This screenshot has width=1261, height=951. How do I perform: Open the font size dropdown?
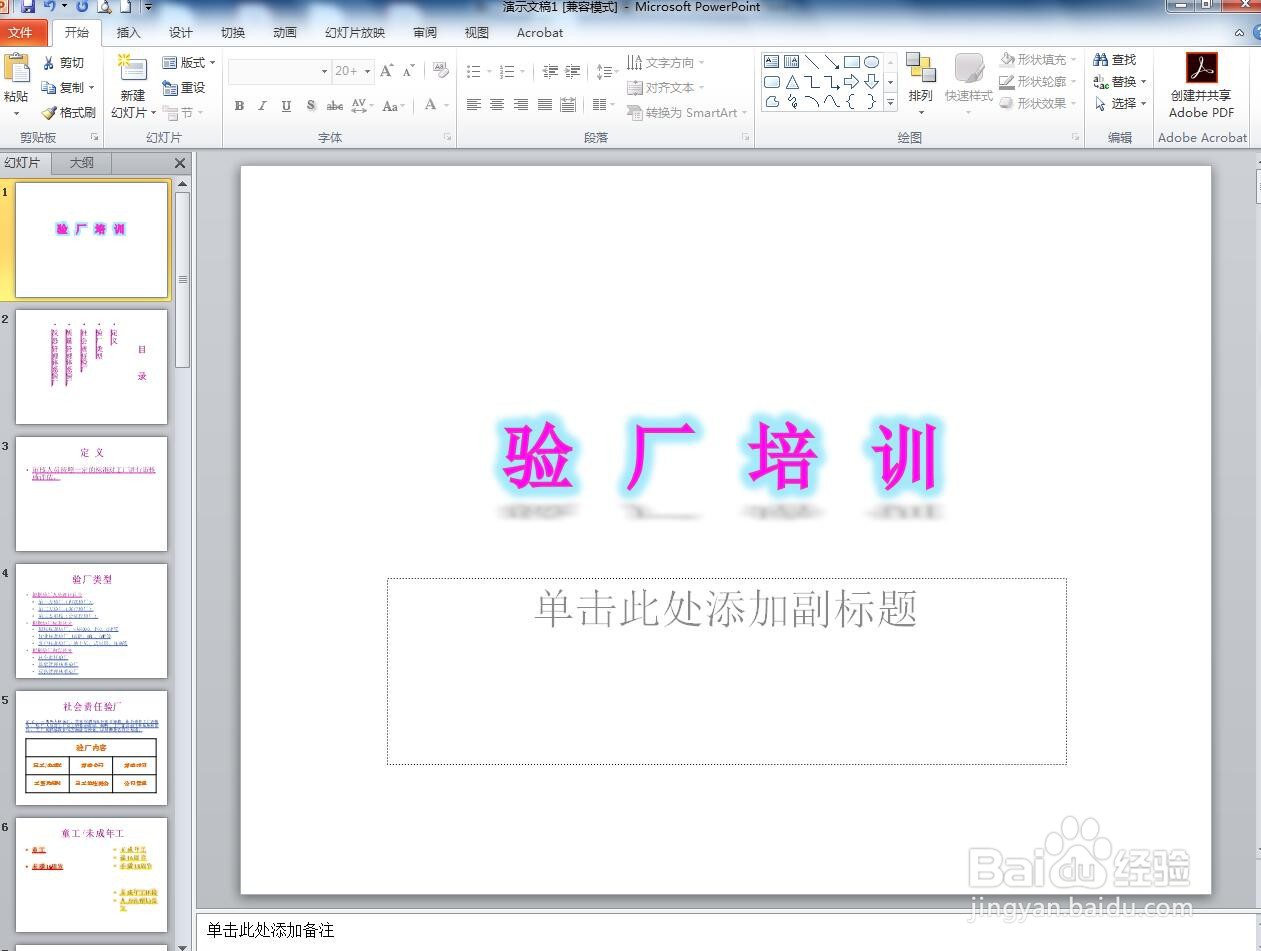(365, 70)
